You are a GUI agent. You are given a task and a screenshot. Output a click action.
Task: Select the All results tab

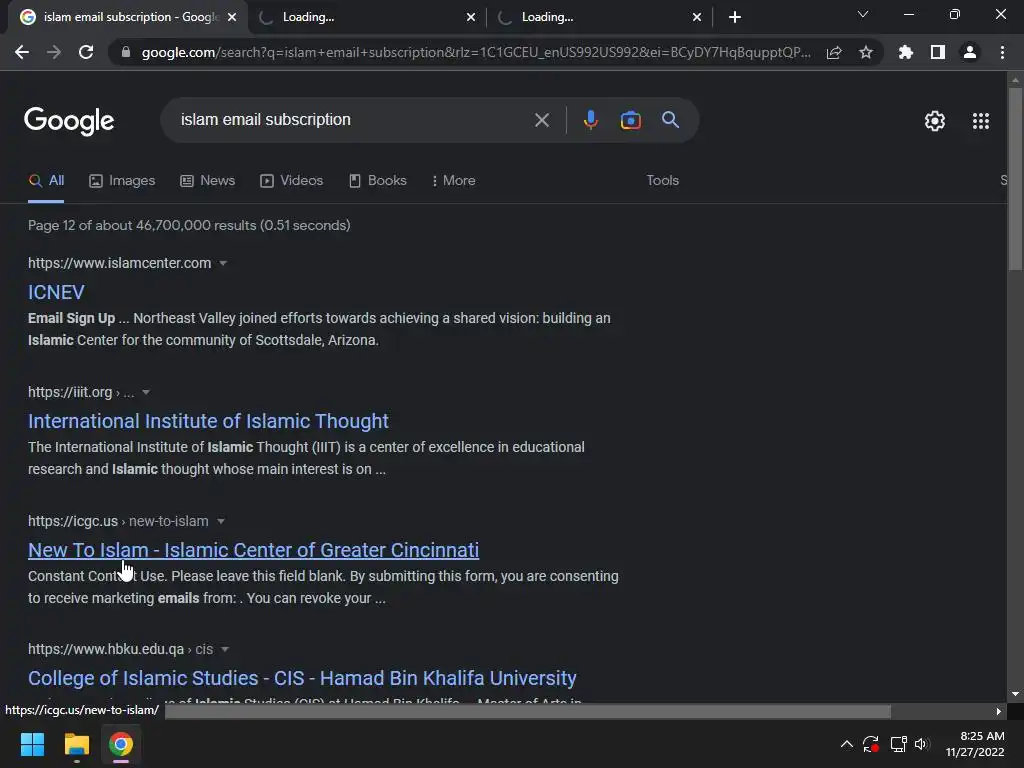point(46,180)
